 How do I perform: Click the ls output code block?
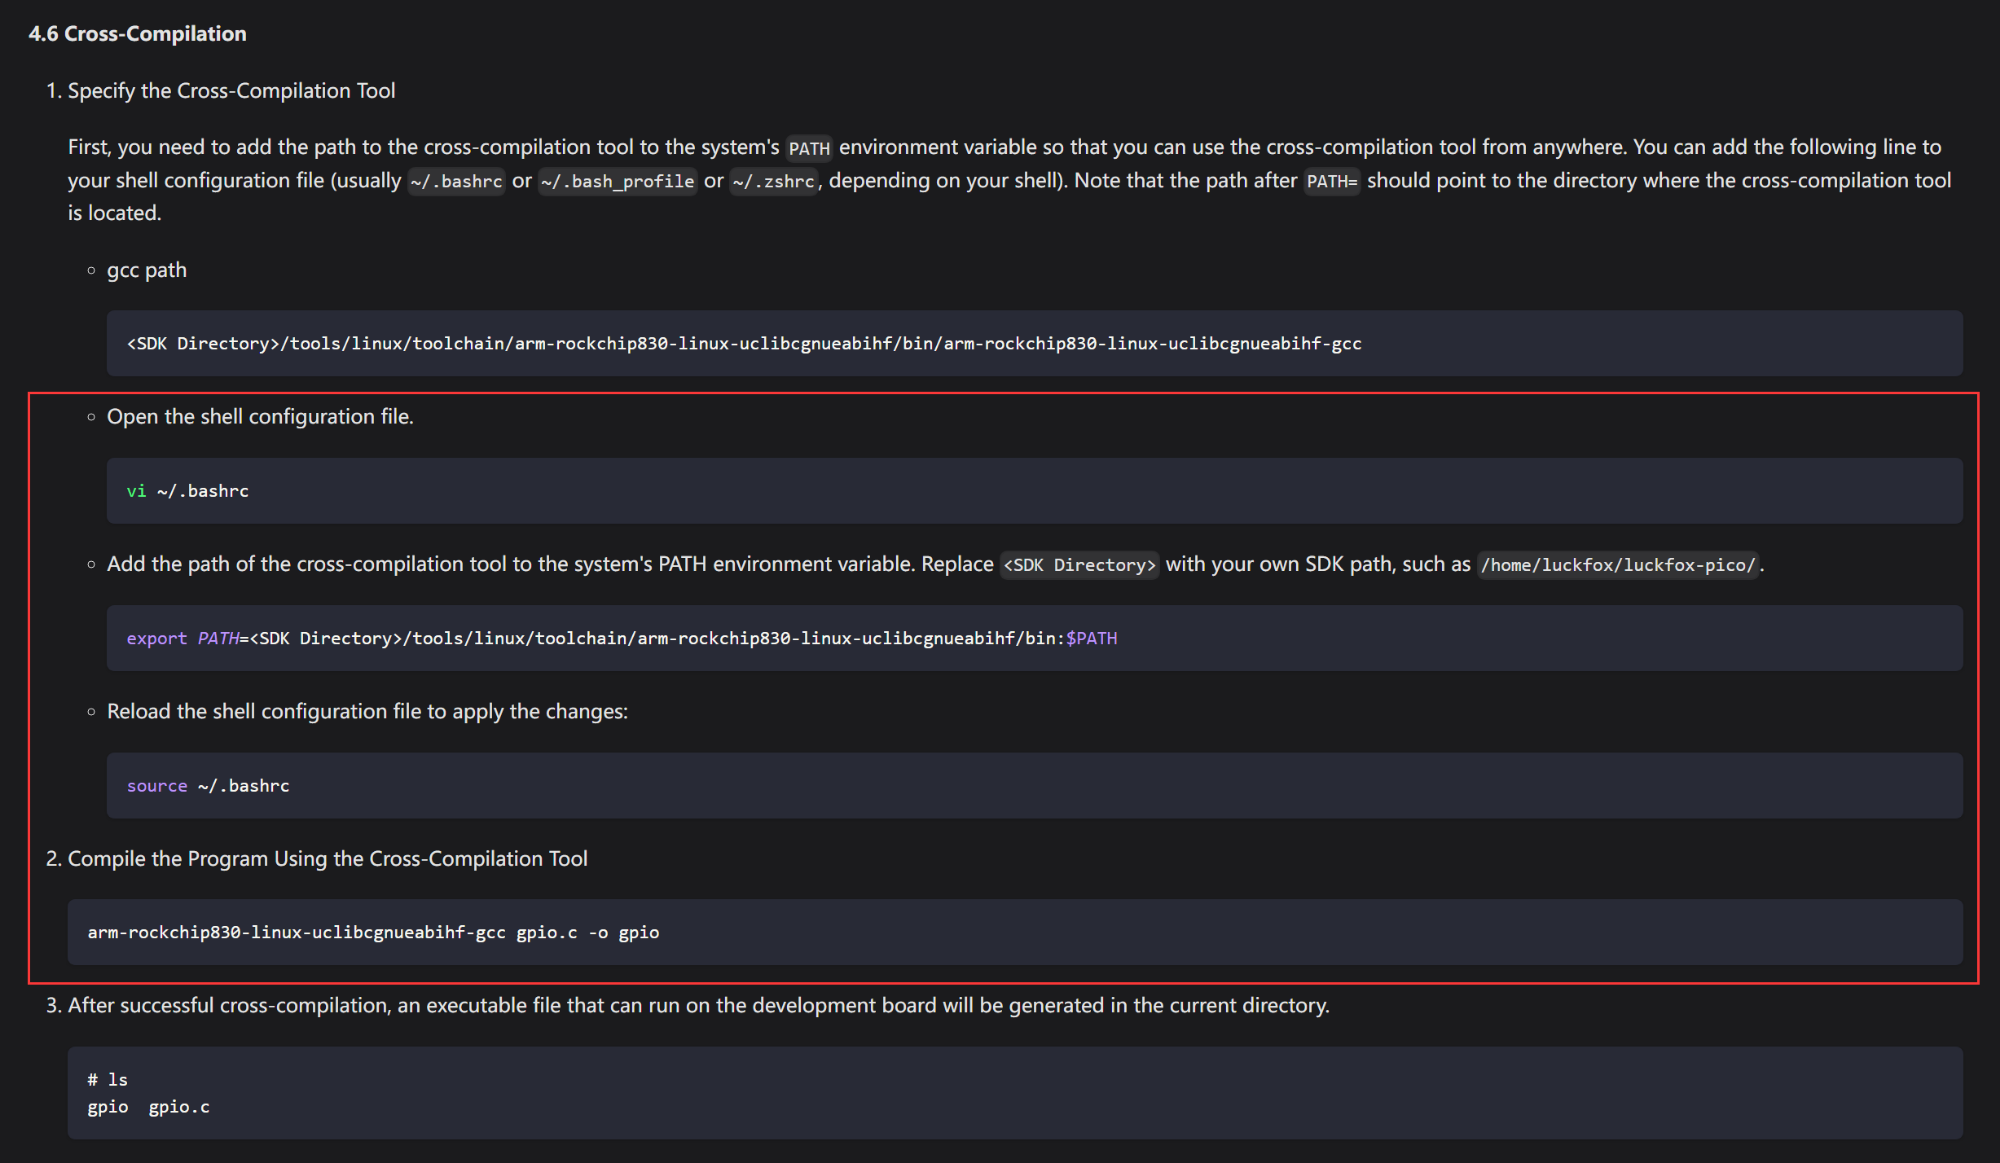[1015, 1093]
